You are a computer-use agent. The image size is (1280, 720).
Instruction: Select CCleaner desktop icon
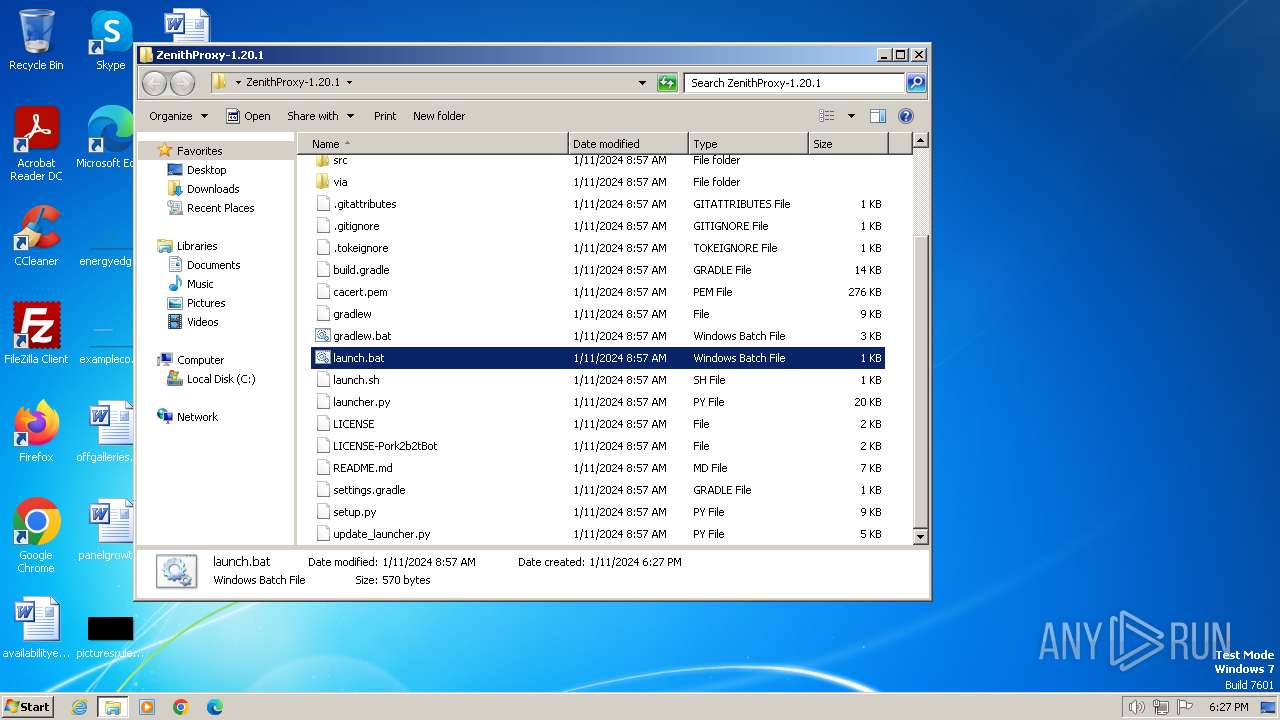(36, 236)
